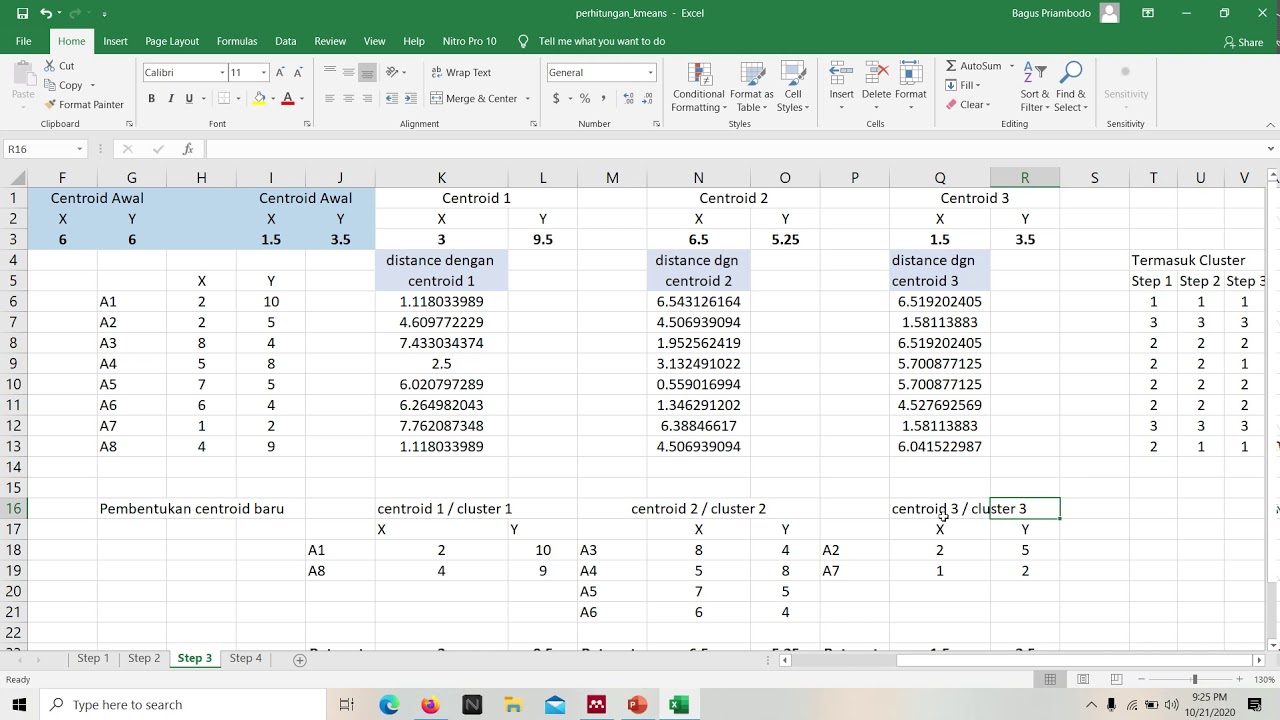Click the Windows taskbar search box
The image size is (1280, 720).
tap(183, 705)
